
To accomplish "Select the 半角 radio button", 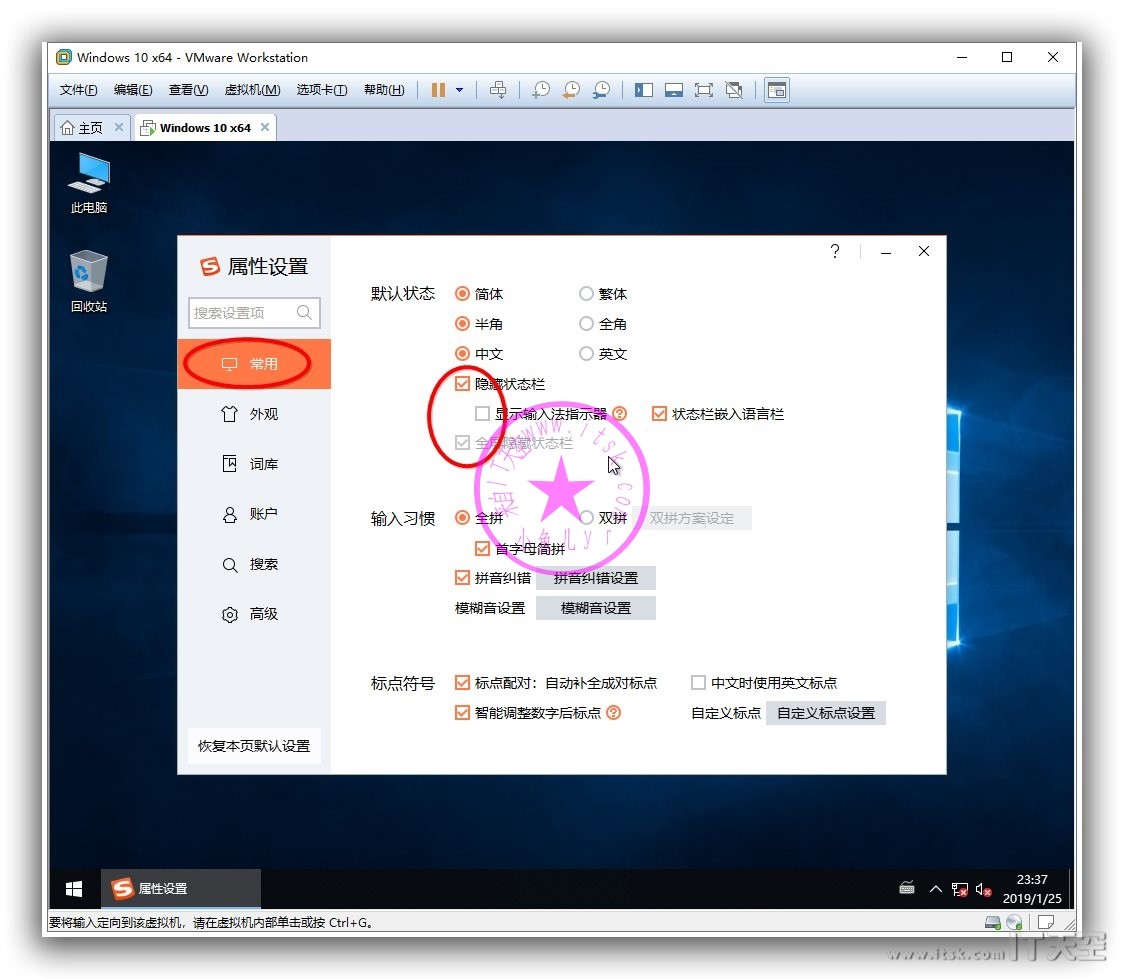I will [462, 324].
